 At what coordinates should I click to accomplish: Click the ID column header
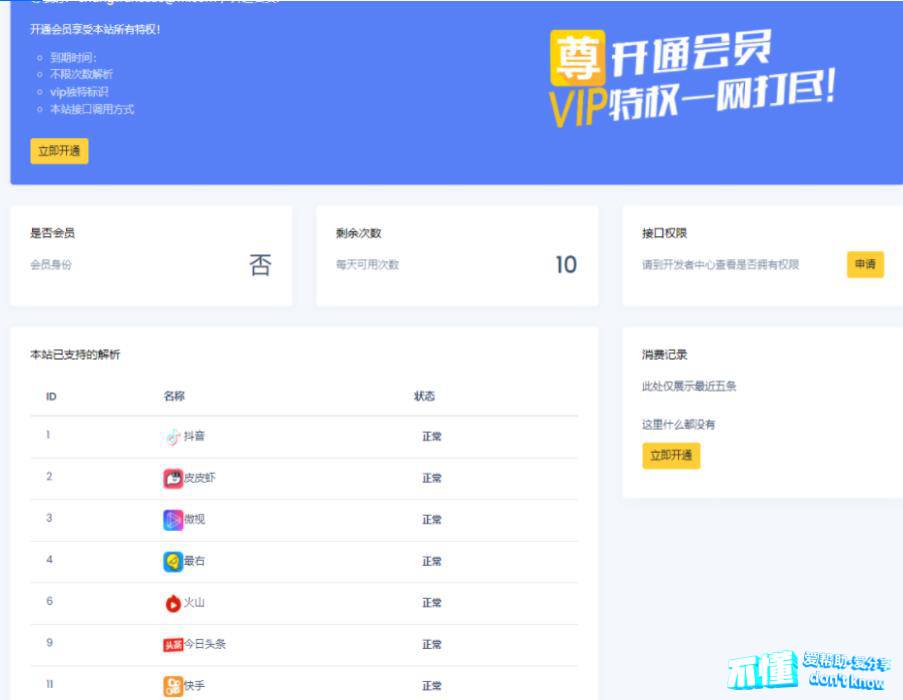click(x=51, y=397)
